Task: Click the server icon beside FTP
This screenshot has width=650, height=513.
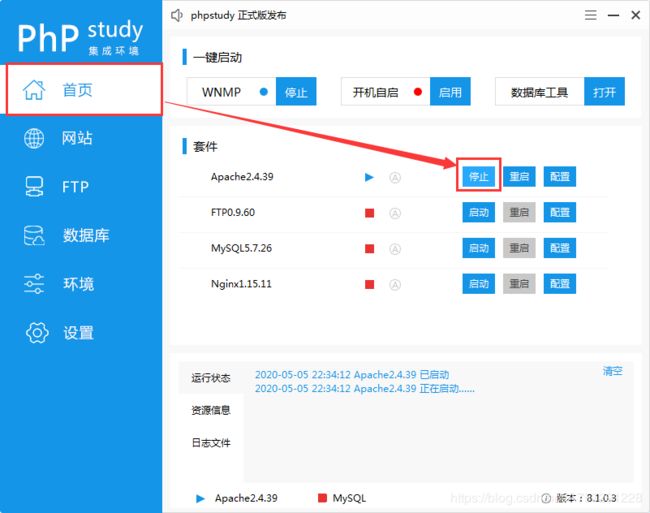Action: [x=34, y=186]
